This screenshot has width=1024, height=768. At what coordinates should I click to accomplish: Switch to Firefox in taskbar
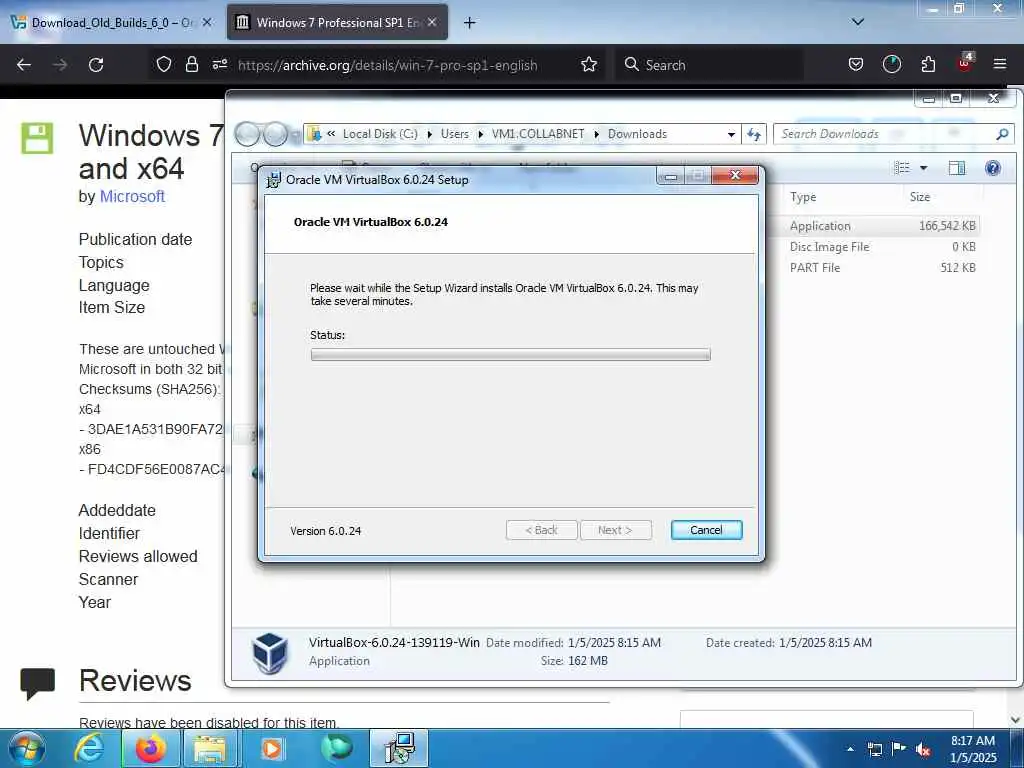click(x=151, y=748)
